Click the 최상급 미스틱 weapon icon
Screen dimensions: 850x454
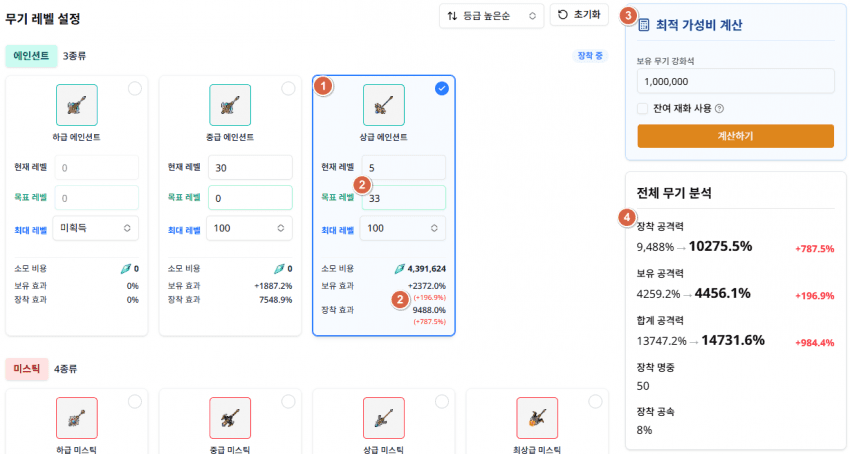537,418
